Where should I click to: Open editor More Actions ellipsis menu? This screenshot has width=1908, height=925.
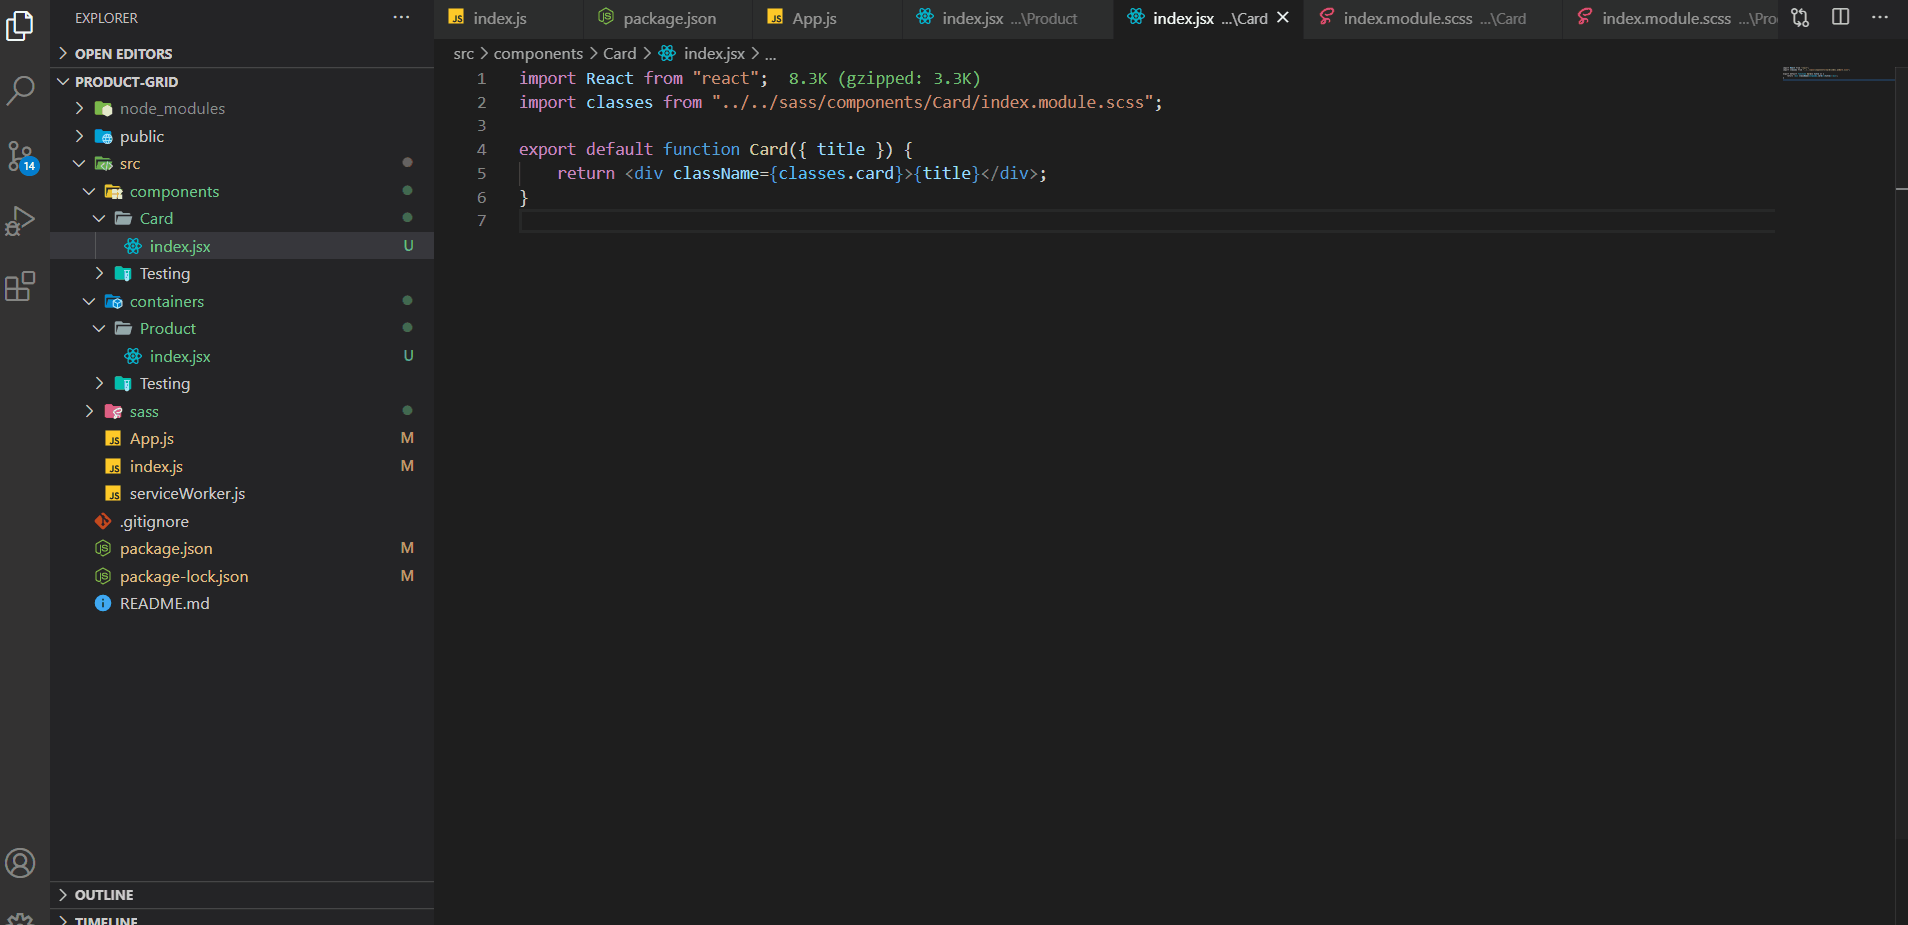tap(1882, 17)
